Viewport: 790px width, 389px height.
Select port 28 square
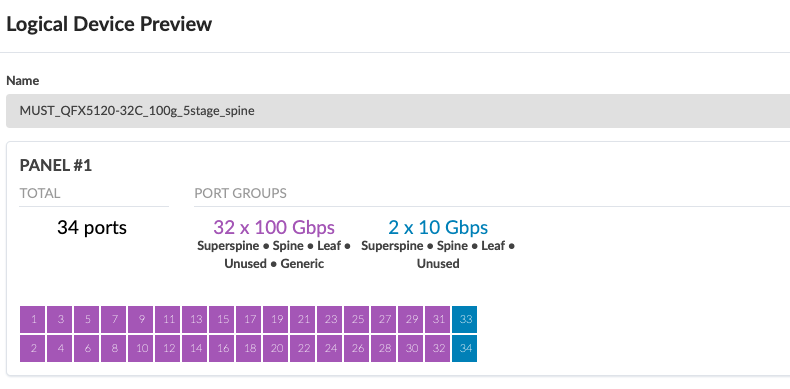point(383,349)
